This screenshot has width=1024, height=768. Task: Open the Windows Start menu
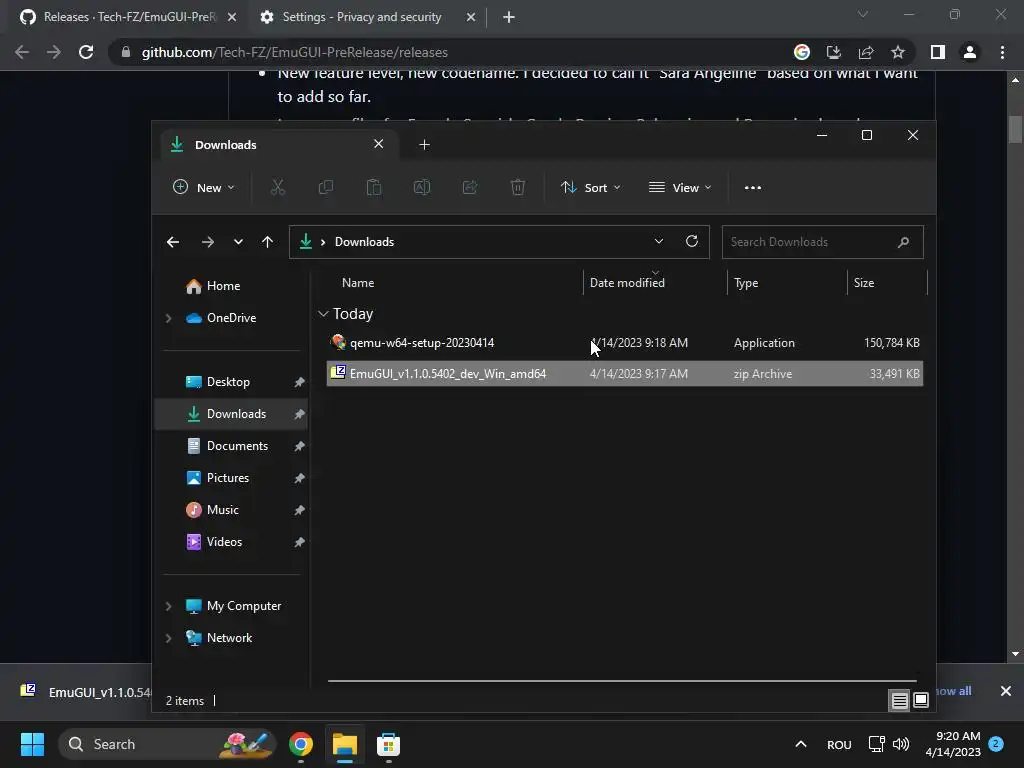pyautogui.click(x=32, y=744)
